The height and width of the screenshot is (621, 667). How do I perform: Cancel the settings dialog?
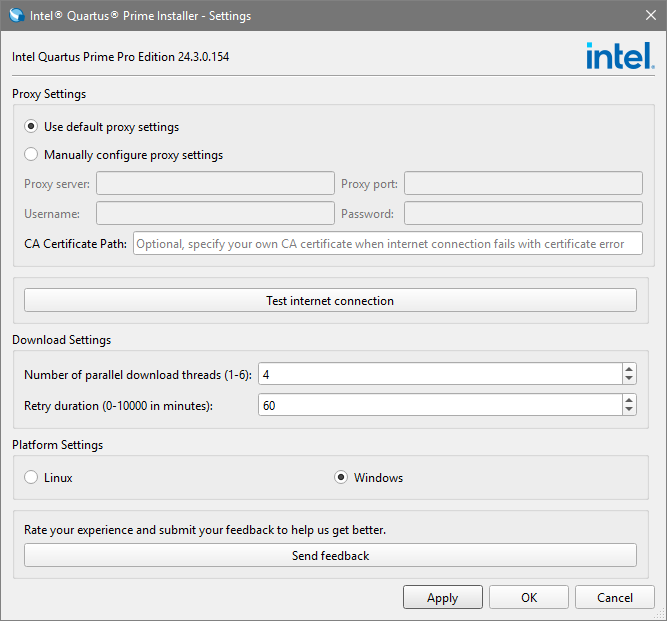[615, 598]
